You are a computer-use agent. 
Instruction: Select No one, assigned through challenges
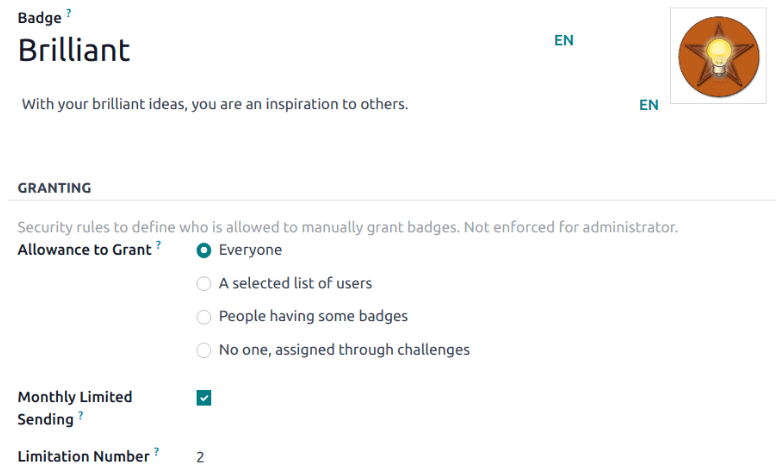coord(204,350)
